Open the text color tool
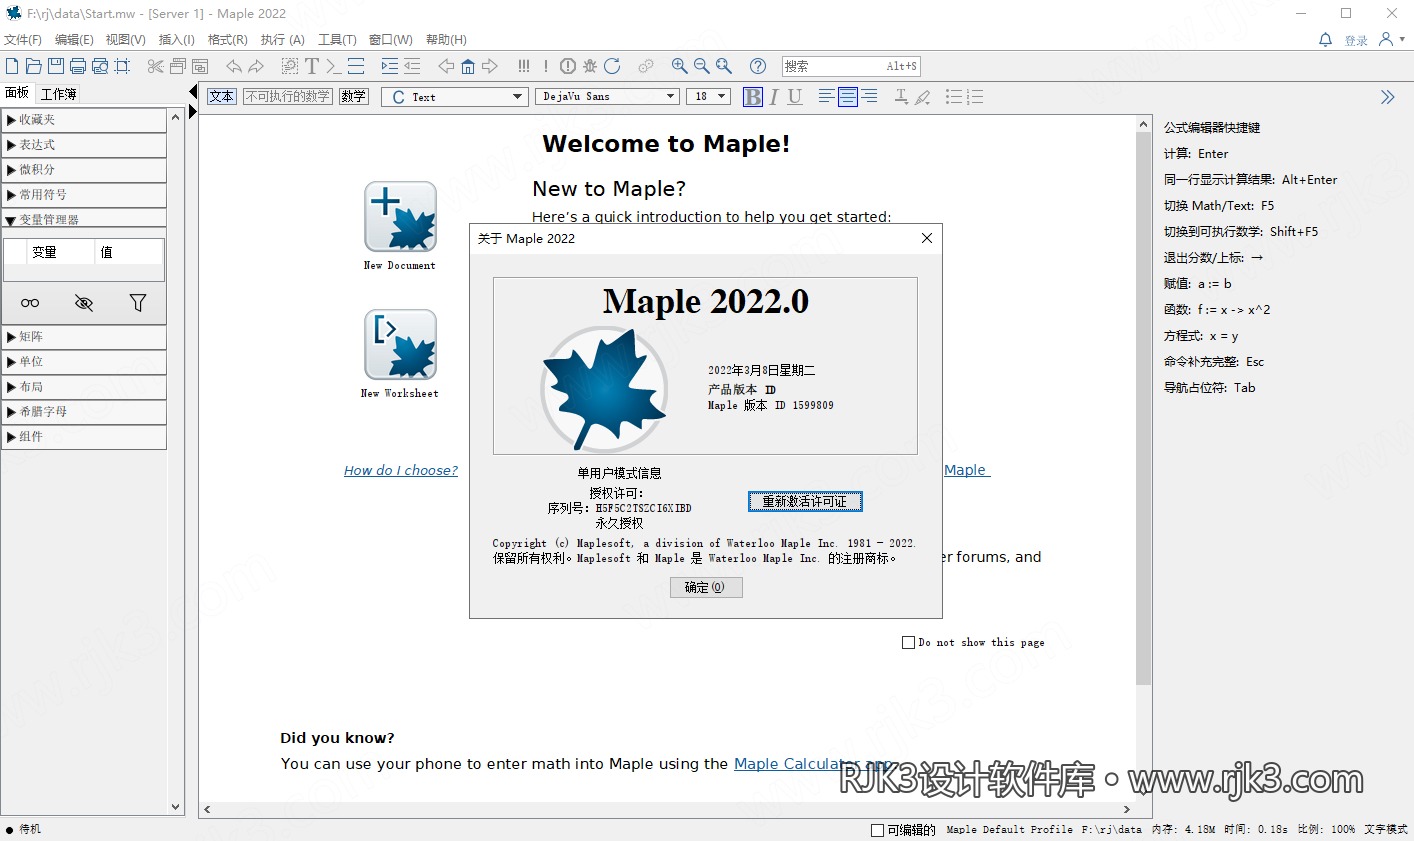The height and width of the screenshot is (841, 1414). click(901, 97)
